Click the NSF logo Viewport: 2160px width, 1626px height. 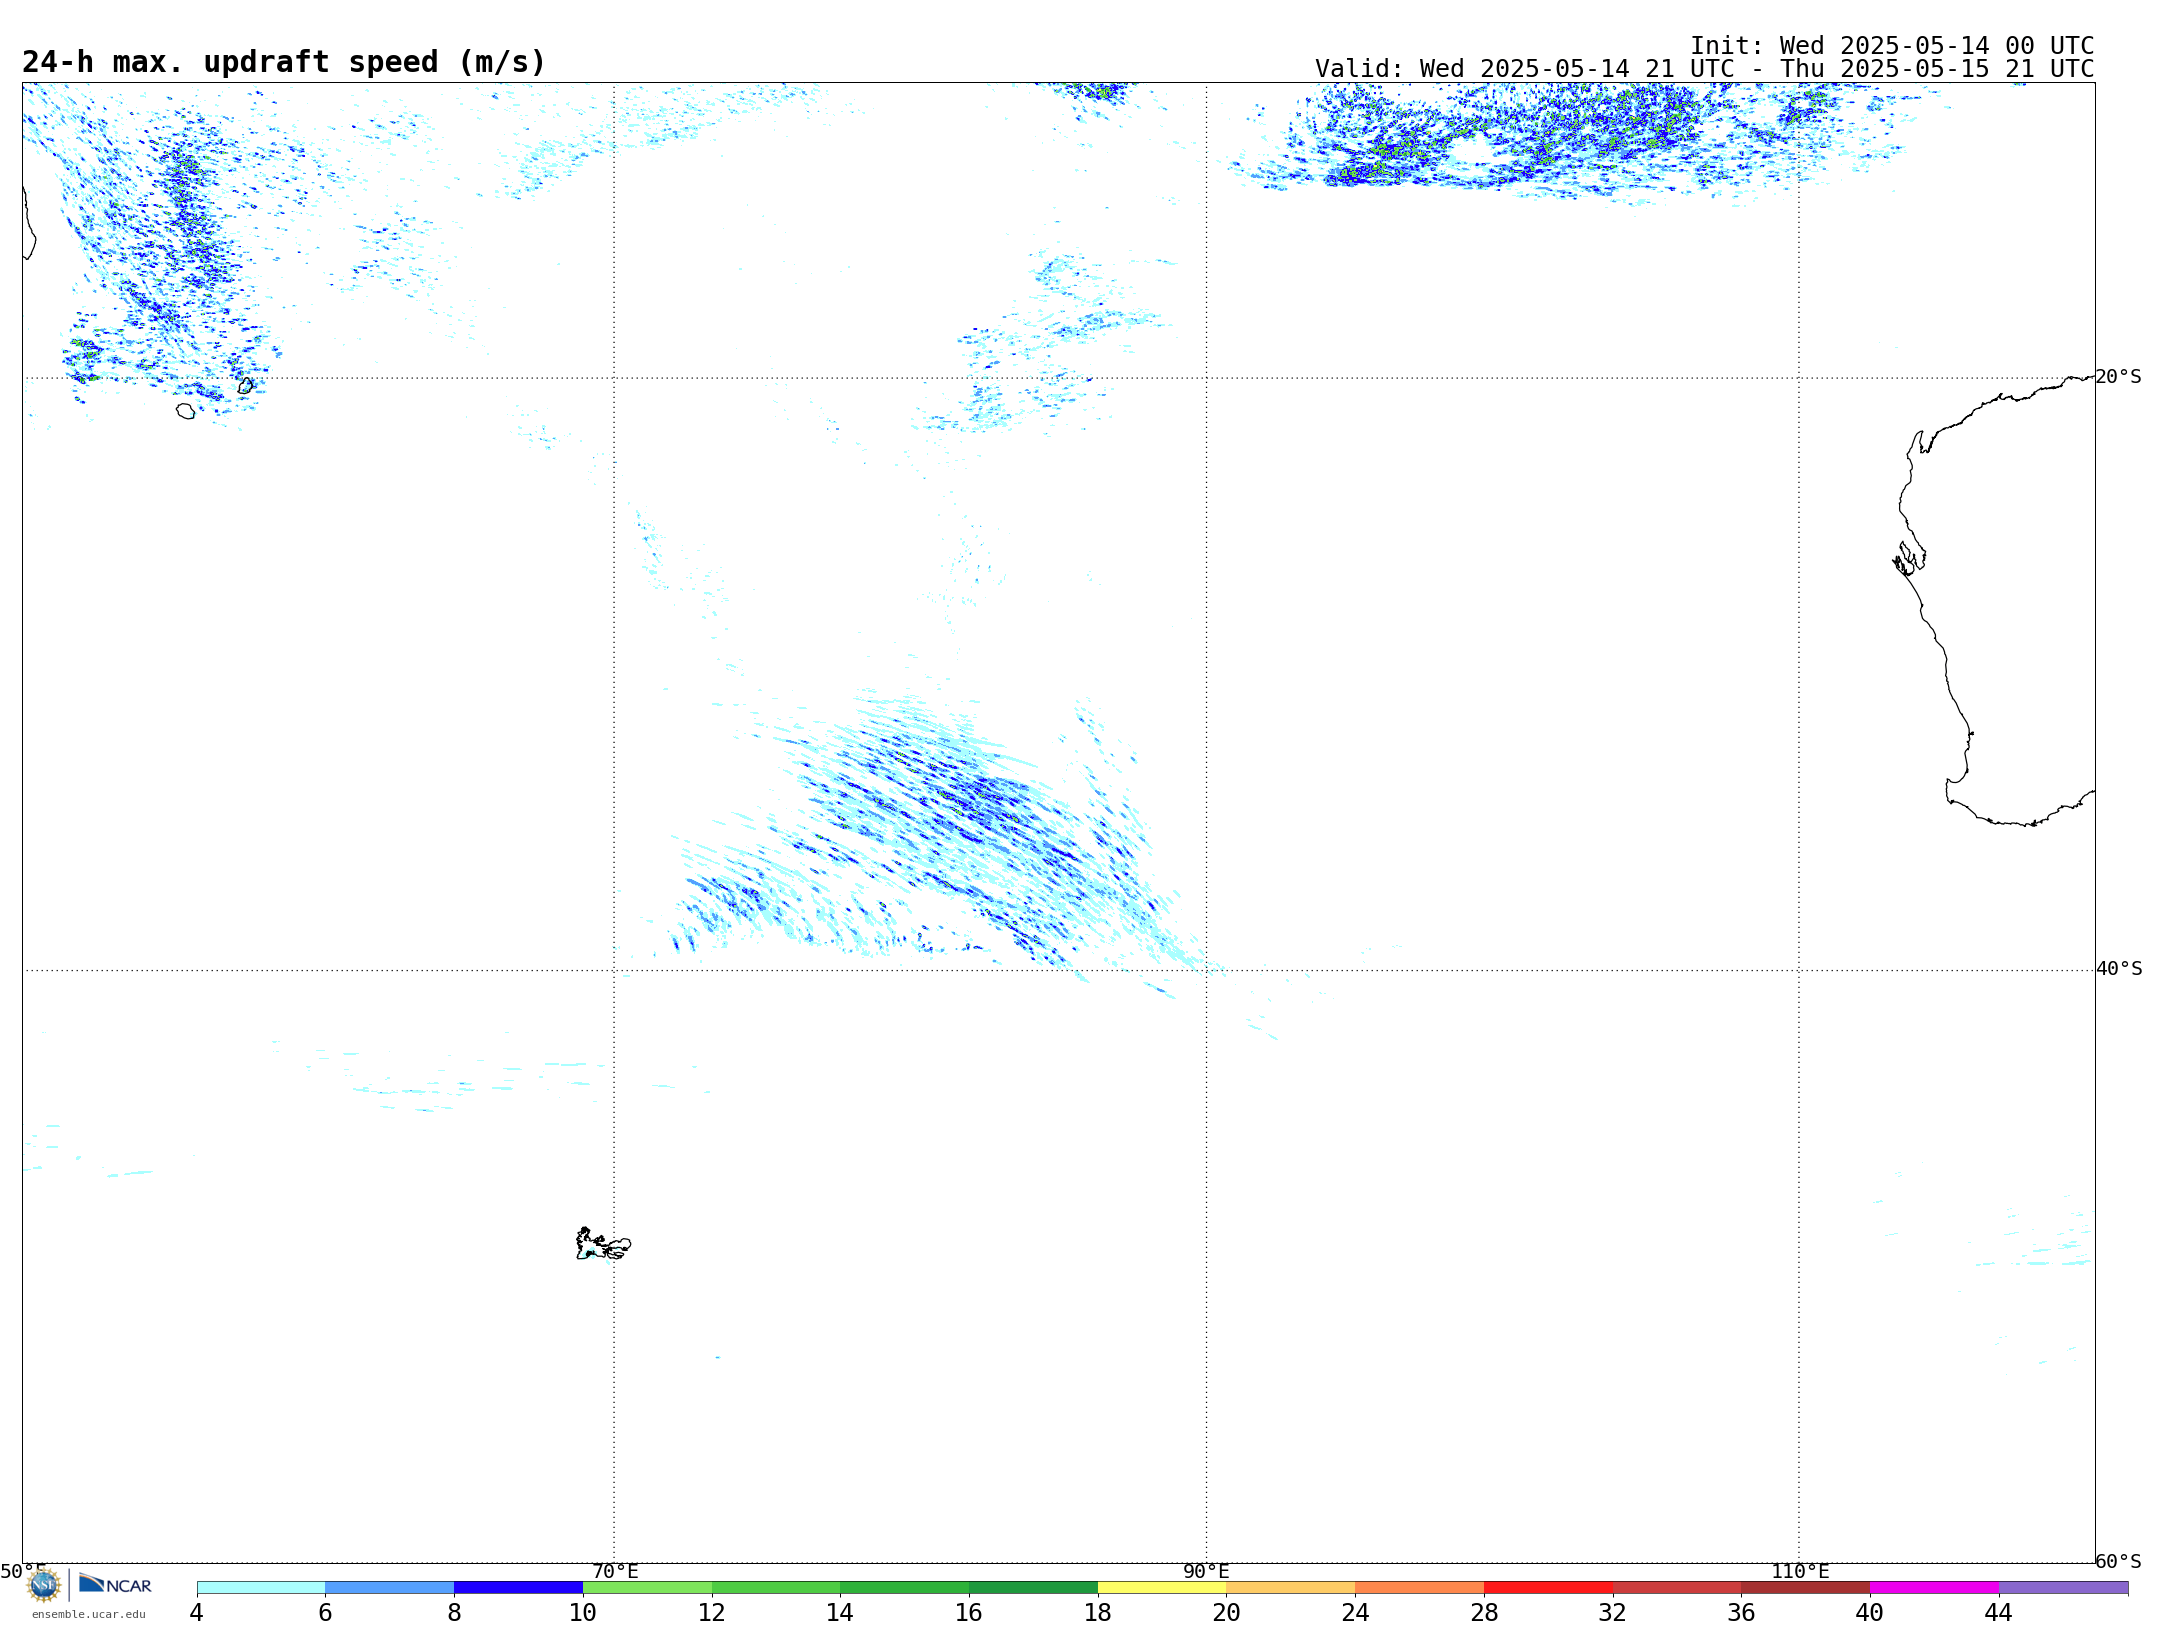(x=44, y=1585)
